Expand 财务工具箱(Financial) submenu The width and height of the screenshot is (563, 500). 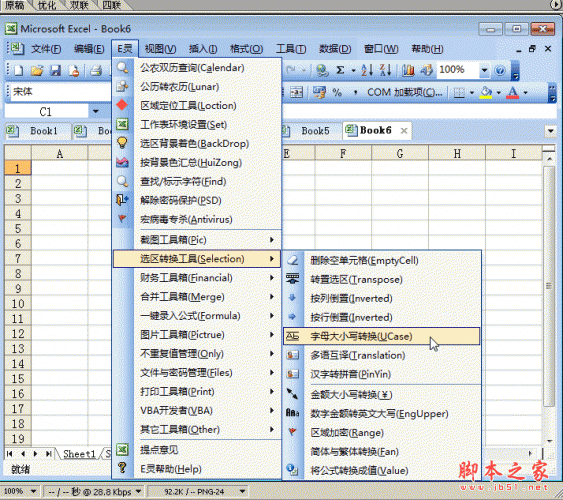pyautogui.click(x=197, y=278)
